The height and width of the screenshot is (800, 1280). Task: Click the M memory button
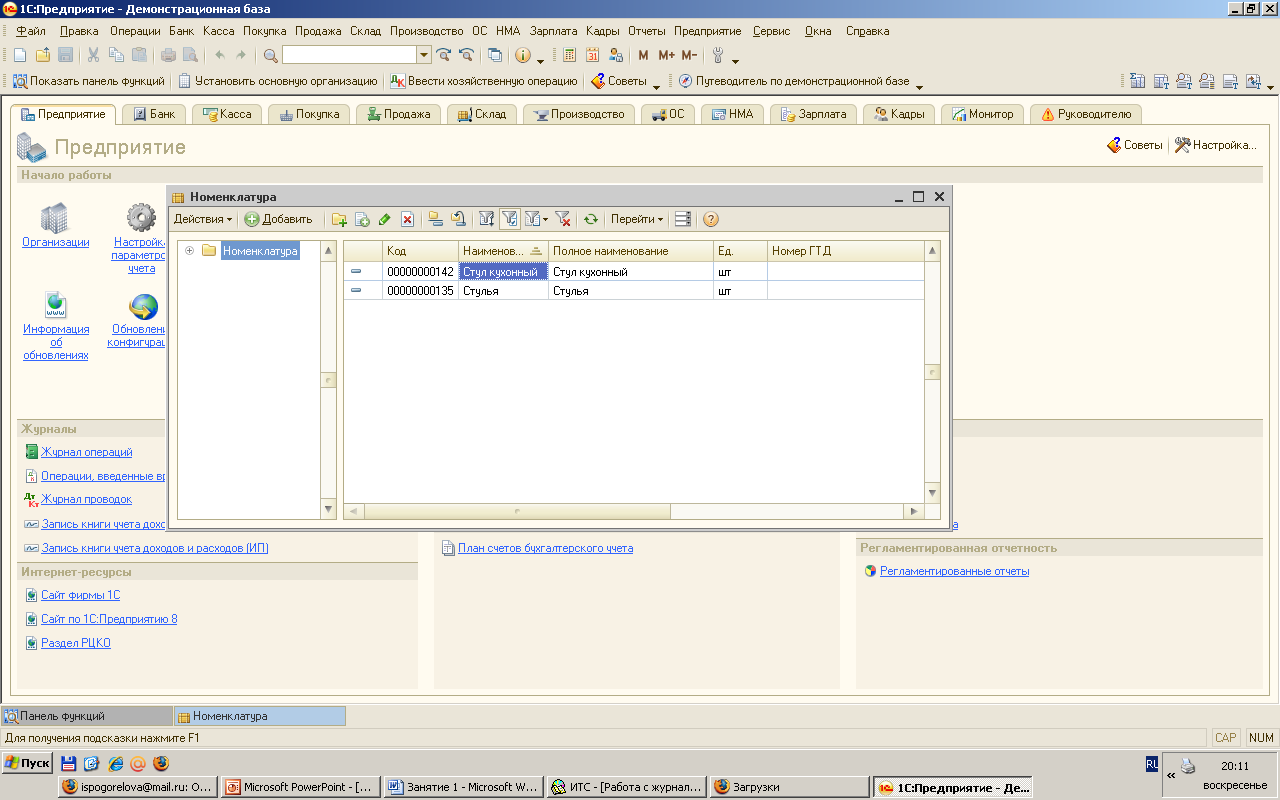click(643, 55)
